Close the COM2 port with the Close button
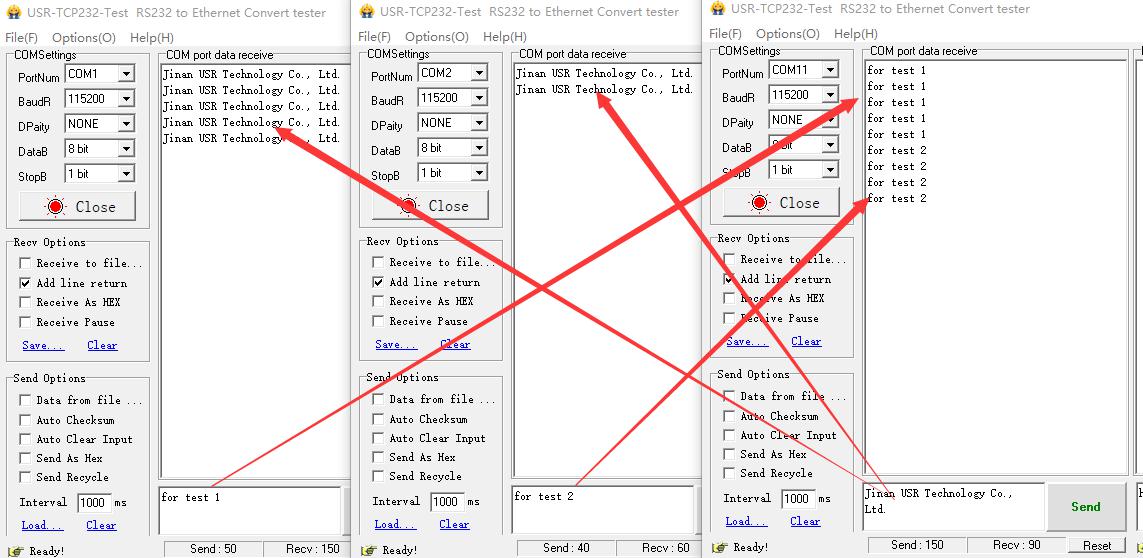The image size is (1143, 558). tap(430, 206)
